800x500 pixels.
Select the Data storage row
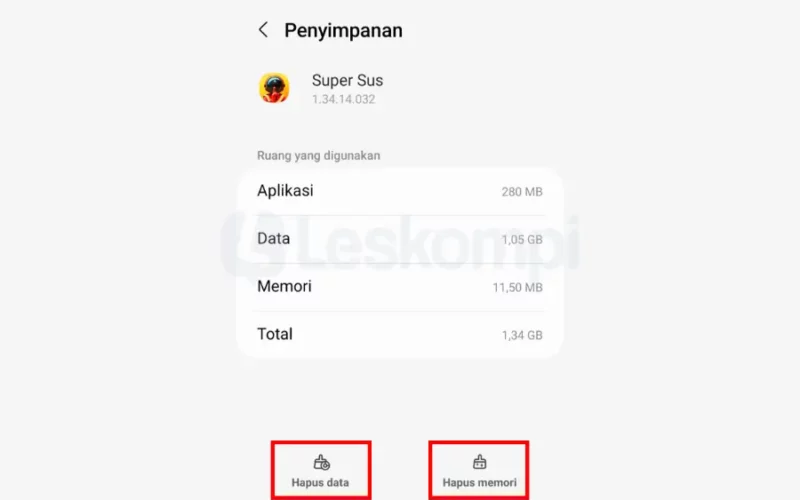(400, 239)
